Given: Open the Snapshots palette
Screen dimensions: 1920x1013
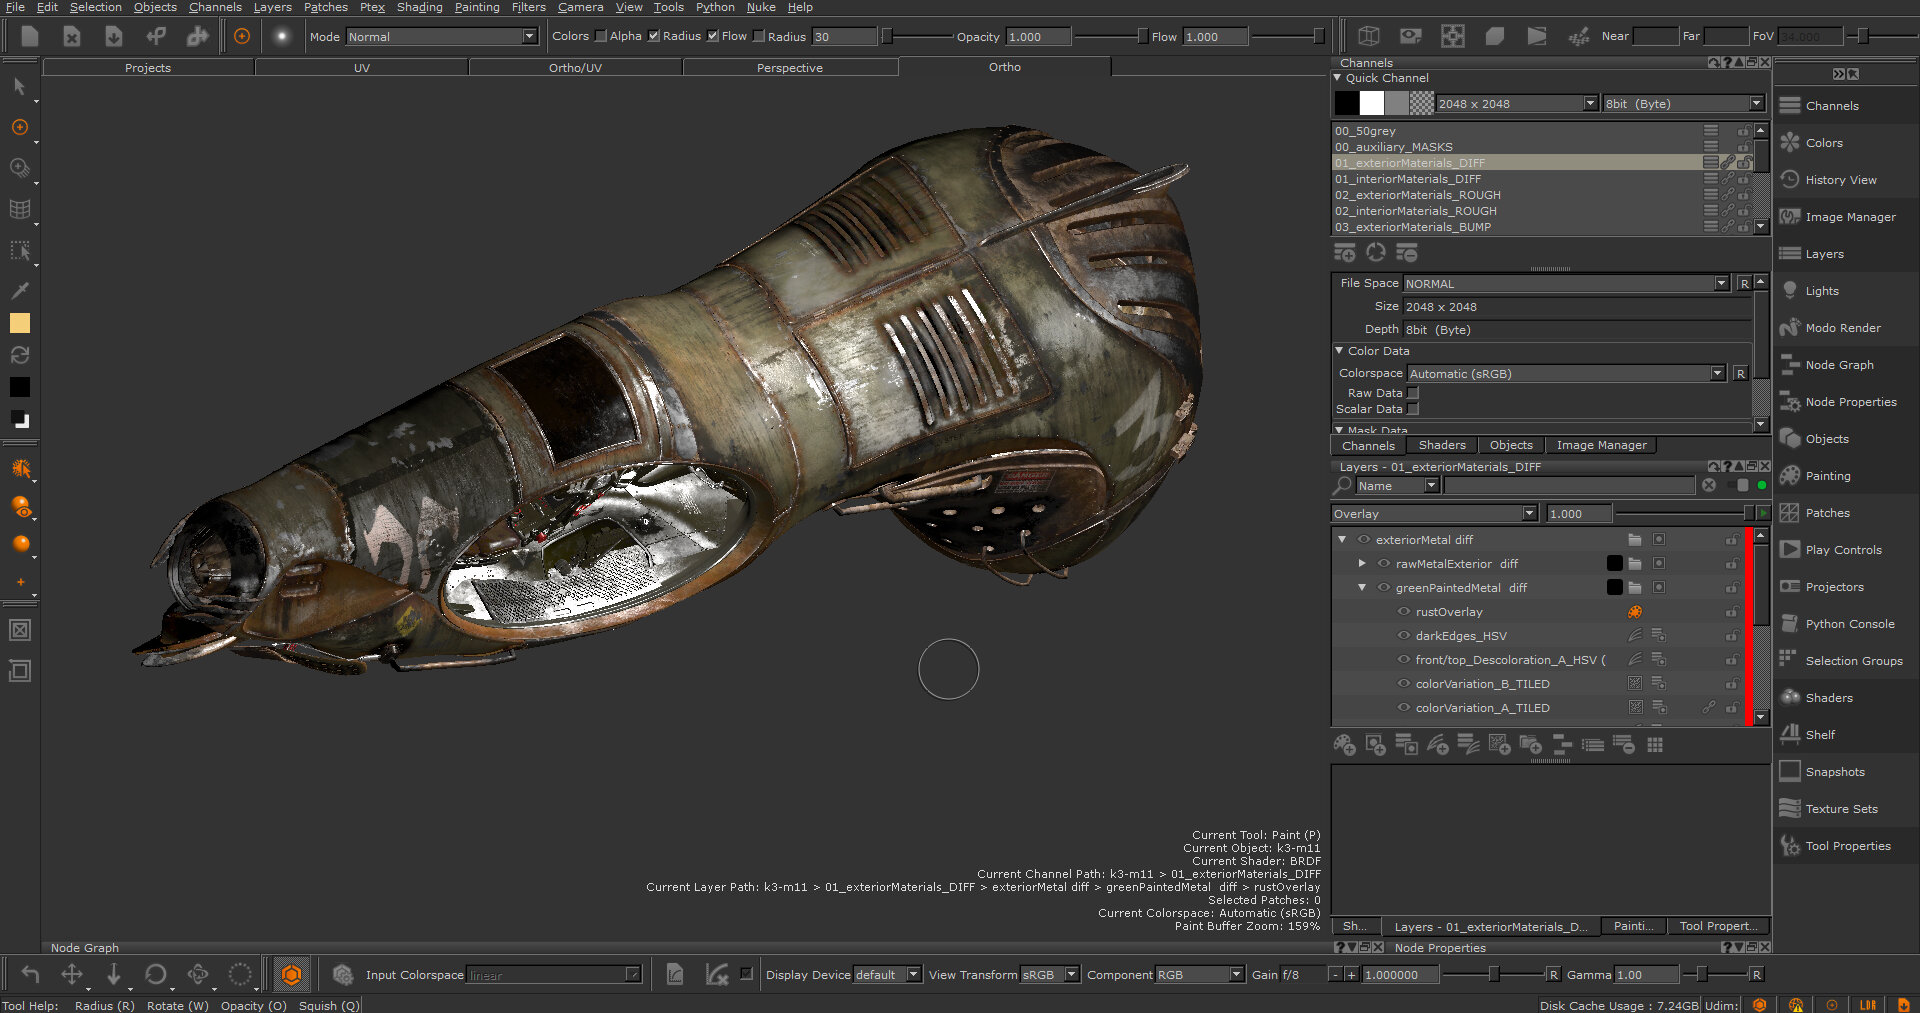Looking at the screenshot, I should tap(1834, 772).
